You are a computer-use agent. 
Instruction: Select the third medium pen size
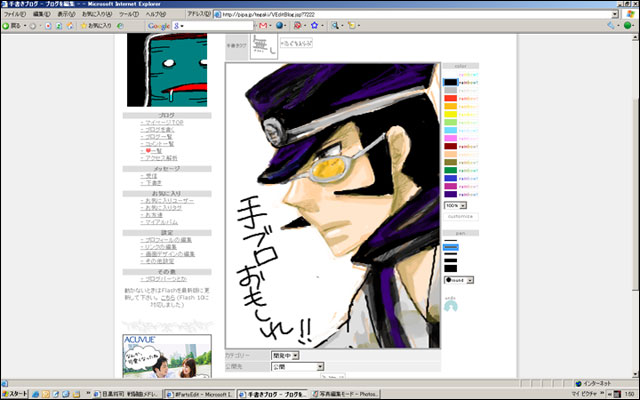(451, 254)
